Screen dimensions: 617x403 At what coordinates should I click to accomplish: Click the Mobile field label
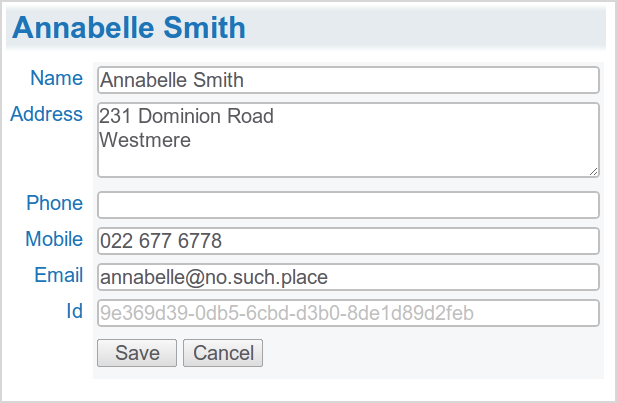click(x=54, y=239)
